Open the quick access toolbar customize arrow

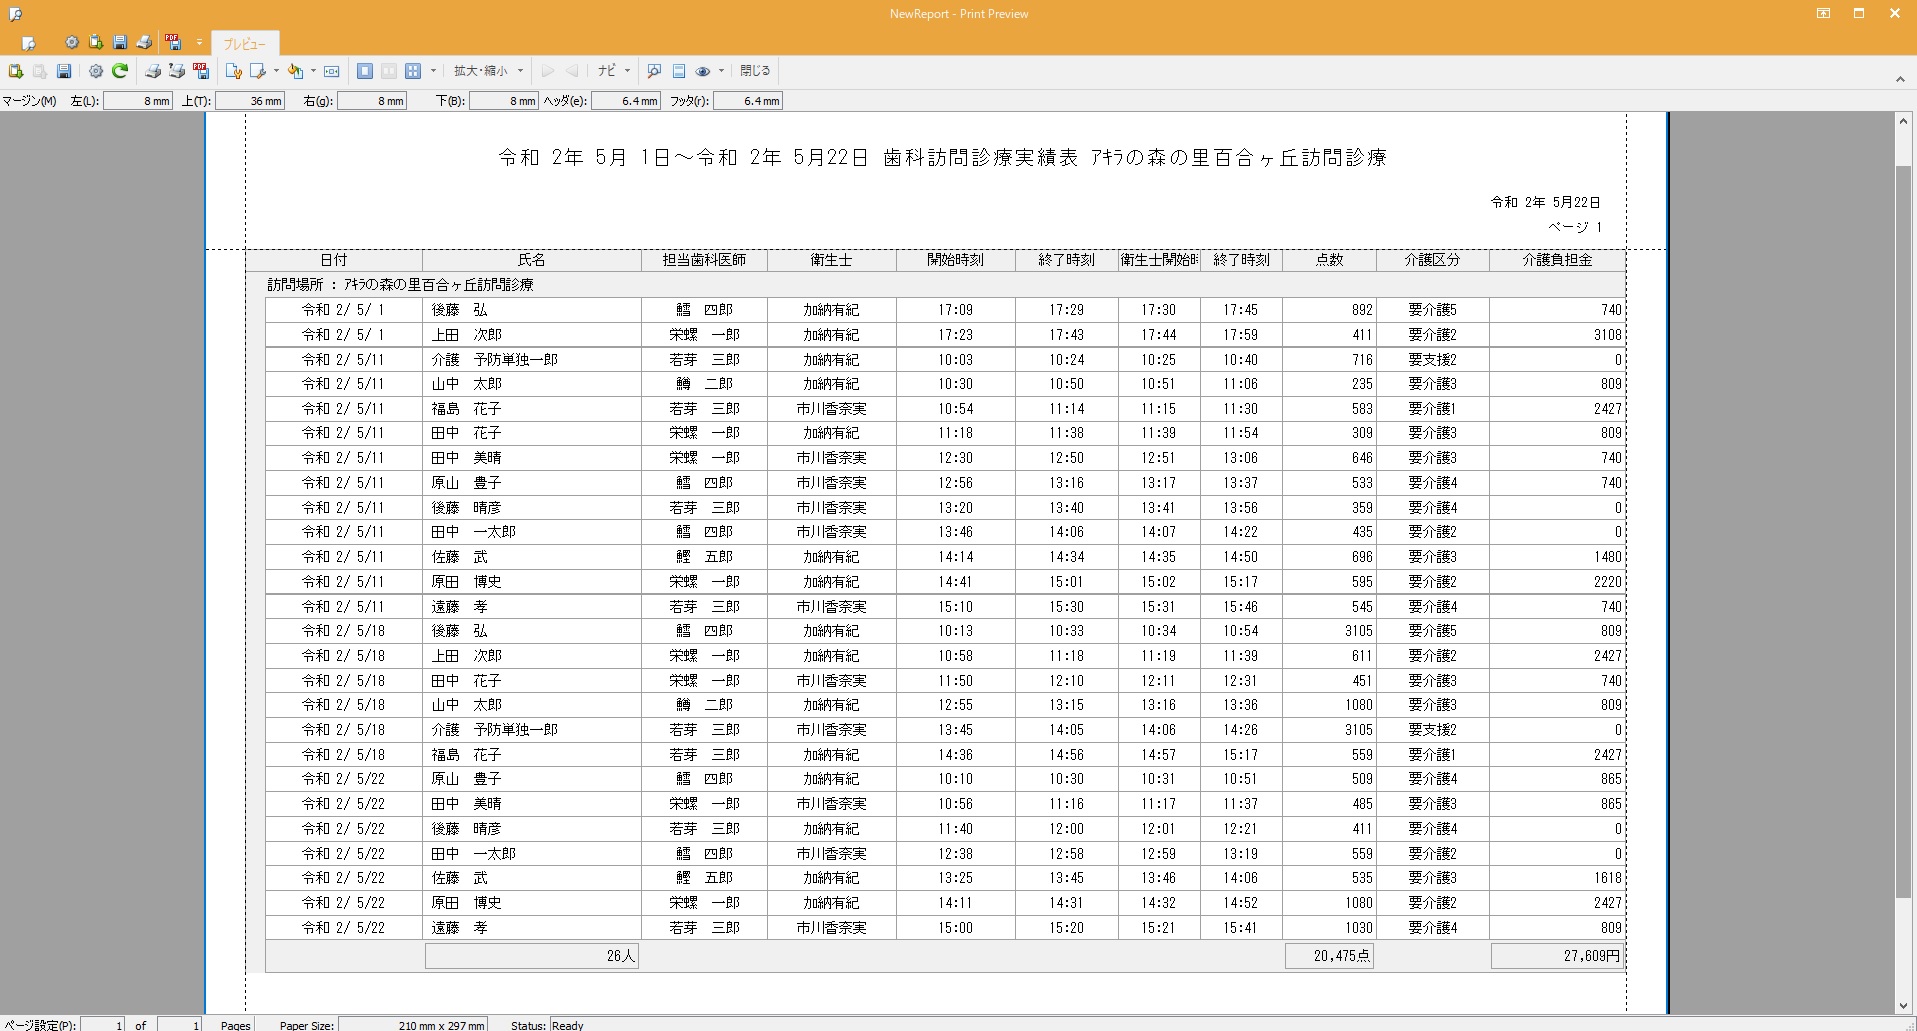coord(199,42)
